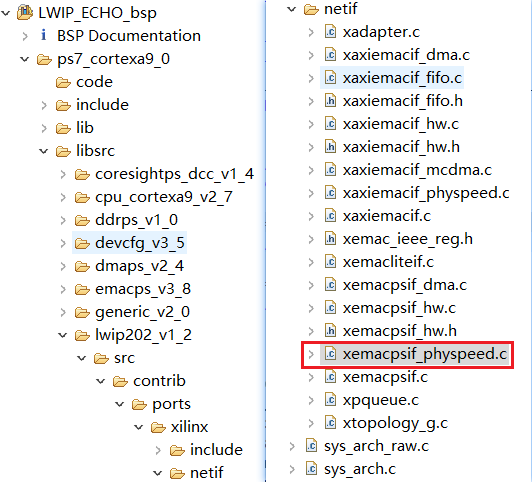Select the xpqueue.c file
The width and height of the screenshot is (532, 482).
[381, 400]
